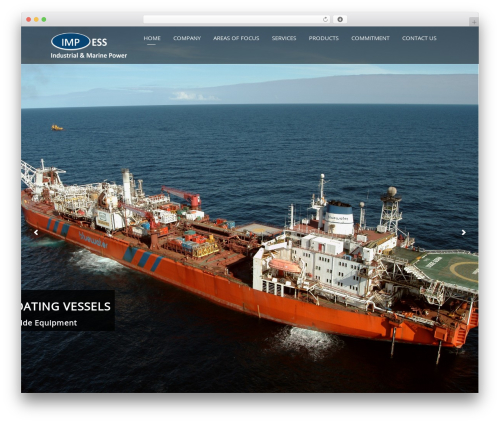The width and height of the screenshot is (500, 423).
Task: Click the yellow minimize window dot
Action: (36, 19)
